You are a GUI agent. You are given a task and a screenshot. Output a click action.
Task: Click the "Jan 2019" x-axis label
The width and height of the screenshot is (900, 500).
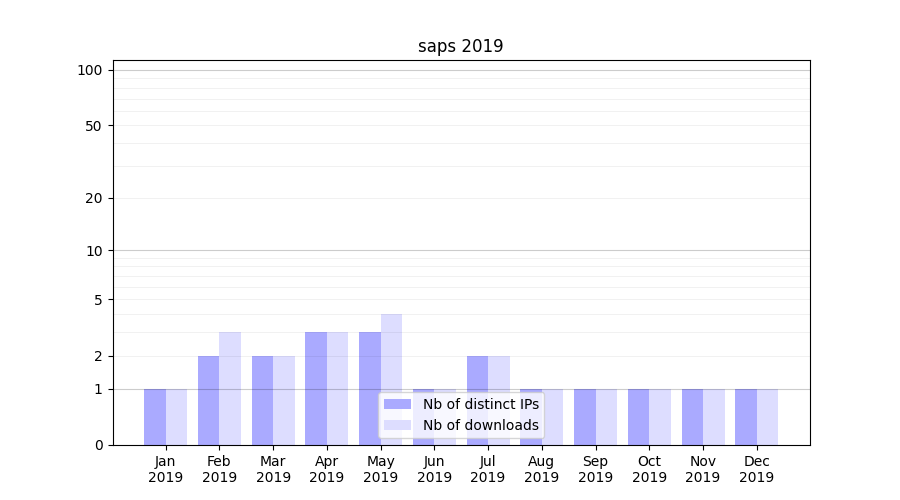click(x=166, y=469)
